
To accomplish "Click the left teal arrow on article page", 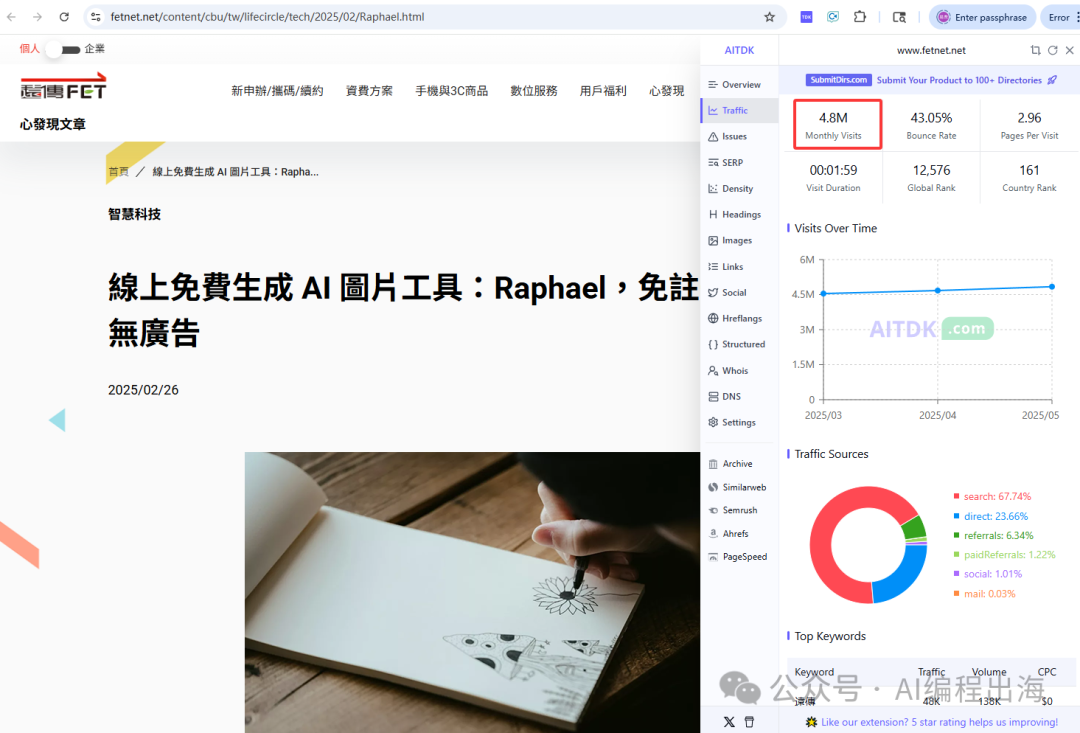I will click(57, 420).
